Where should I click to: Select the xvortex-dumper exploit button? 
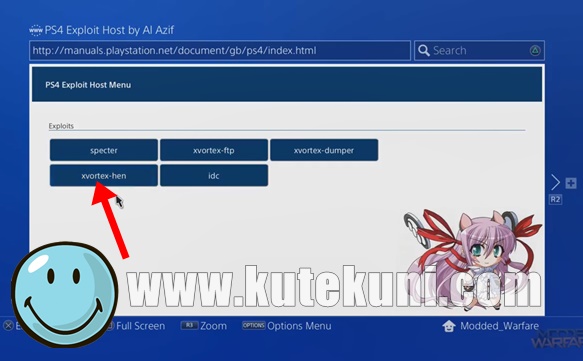click(324, 150)
